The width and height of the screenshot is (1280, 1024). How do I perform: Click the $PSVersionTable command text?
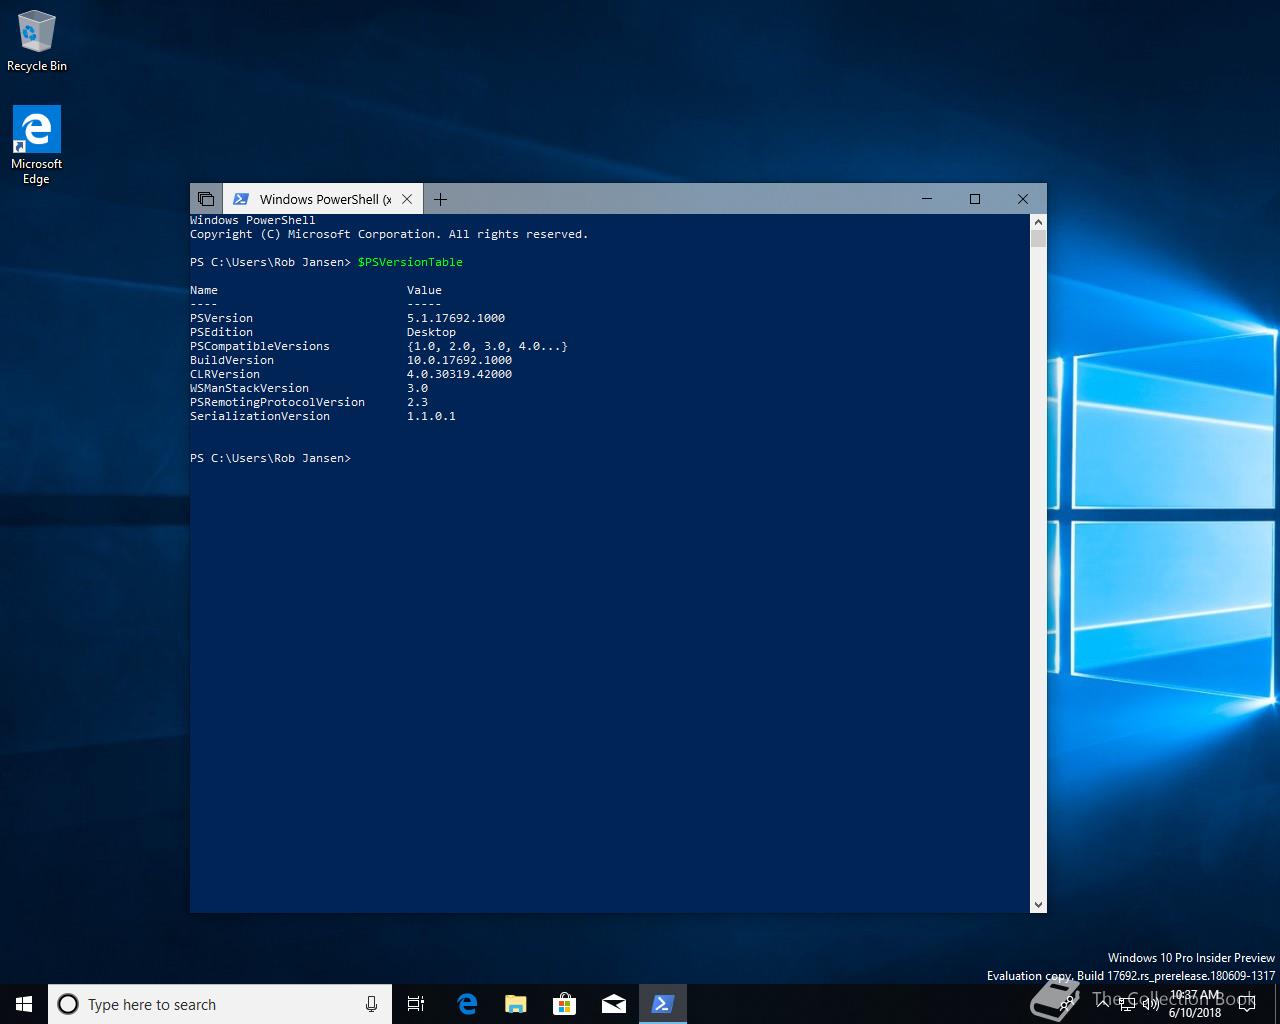click(x=410, y=262)
